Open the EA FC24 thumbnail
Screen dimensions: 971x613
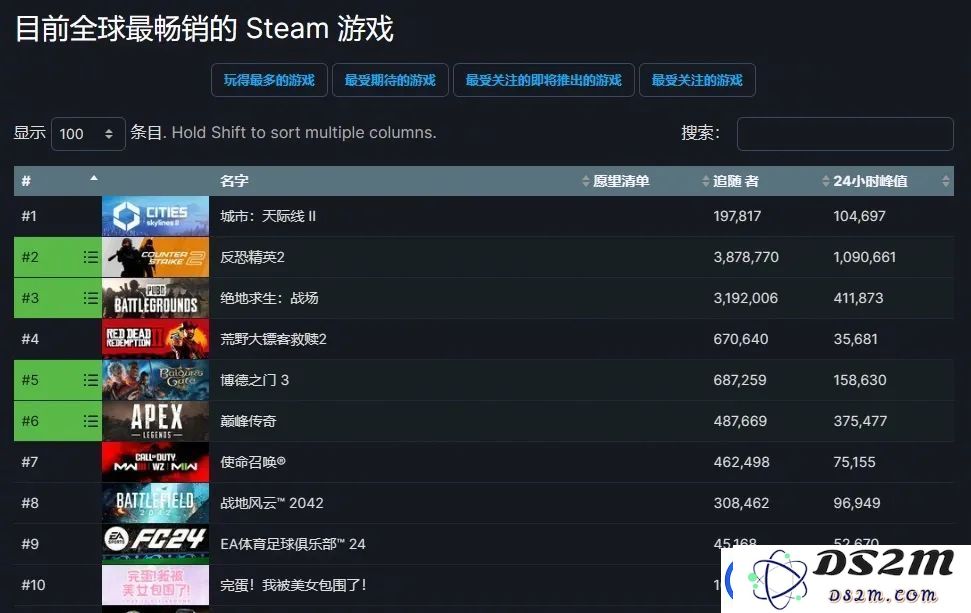[x=155, y=544]
